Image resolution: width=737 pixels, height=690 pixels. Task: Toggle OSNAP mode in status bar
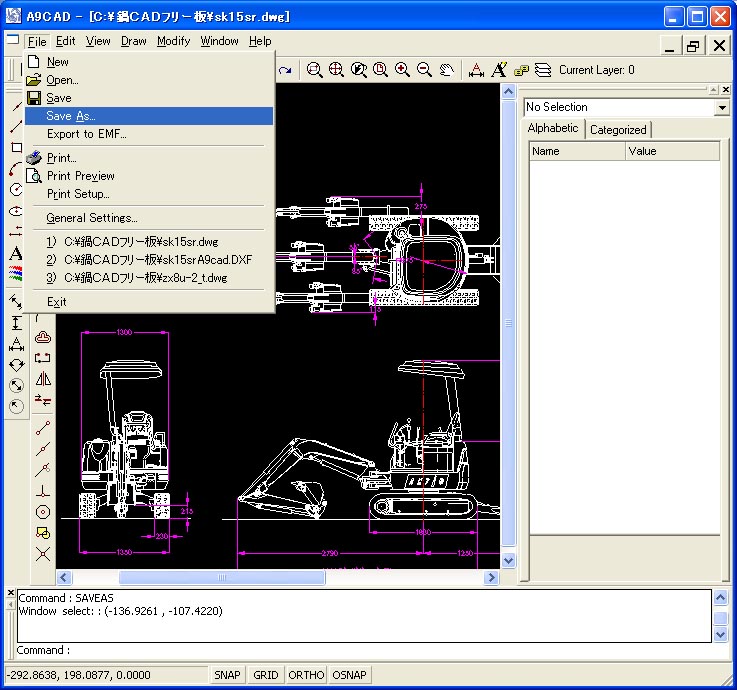[x=349, y=675]
